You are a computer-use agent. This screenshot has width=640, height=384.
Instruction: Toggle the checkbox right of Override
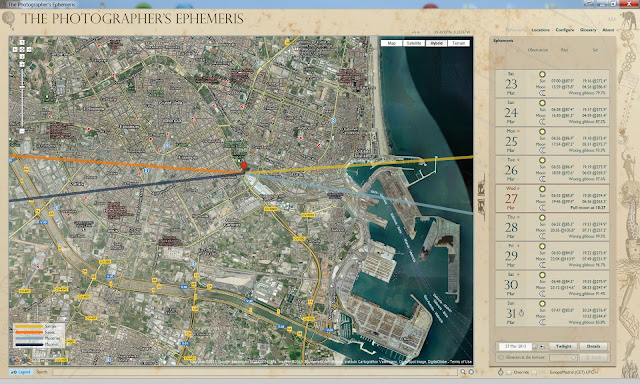tap(534, 372)
